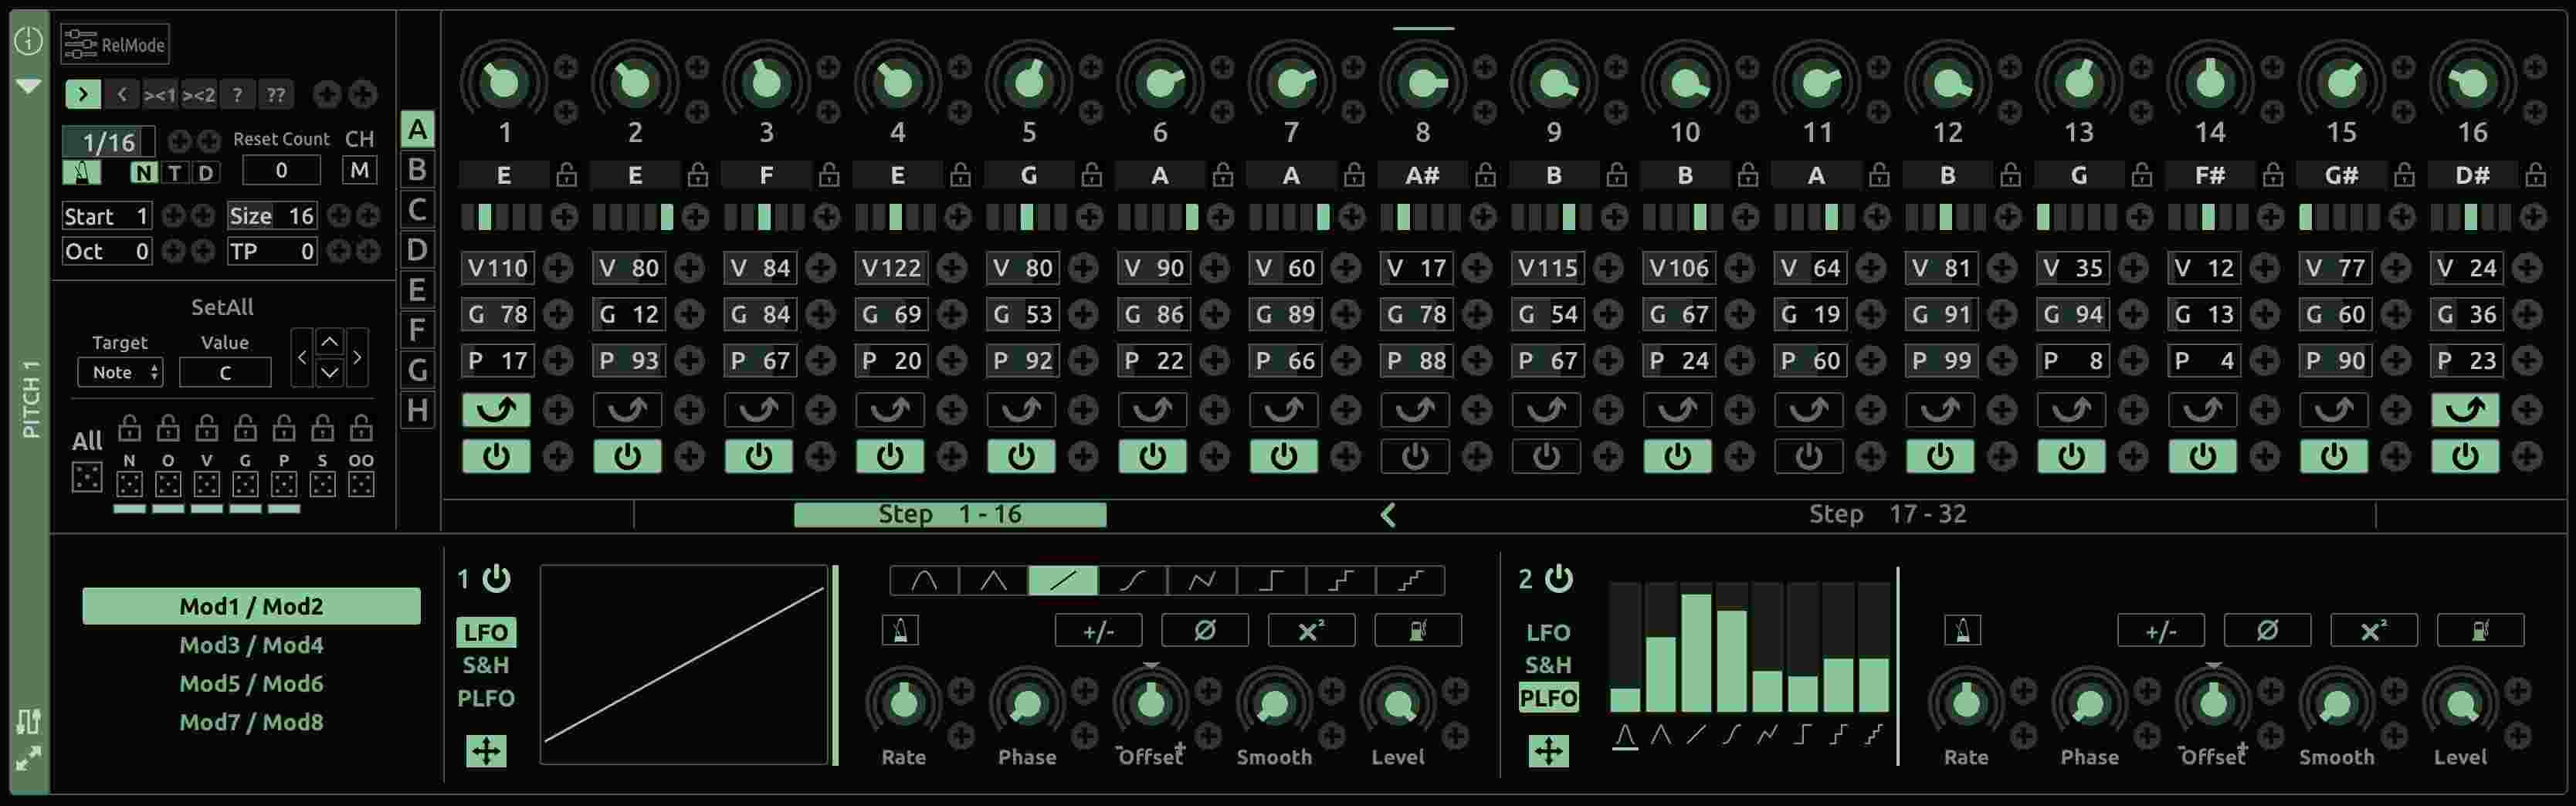Toggle modulator 2 power button
The image size is (2576, 806).
[x=1558, y=578]
